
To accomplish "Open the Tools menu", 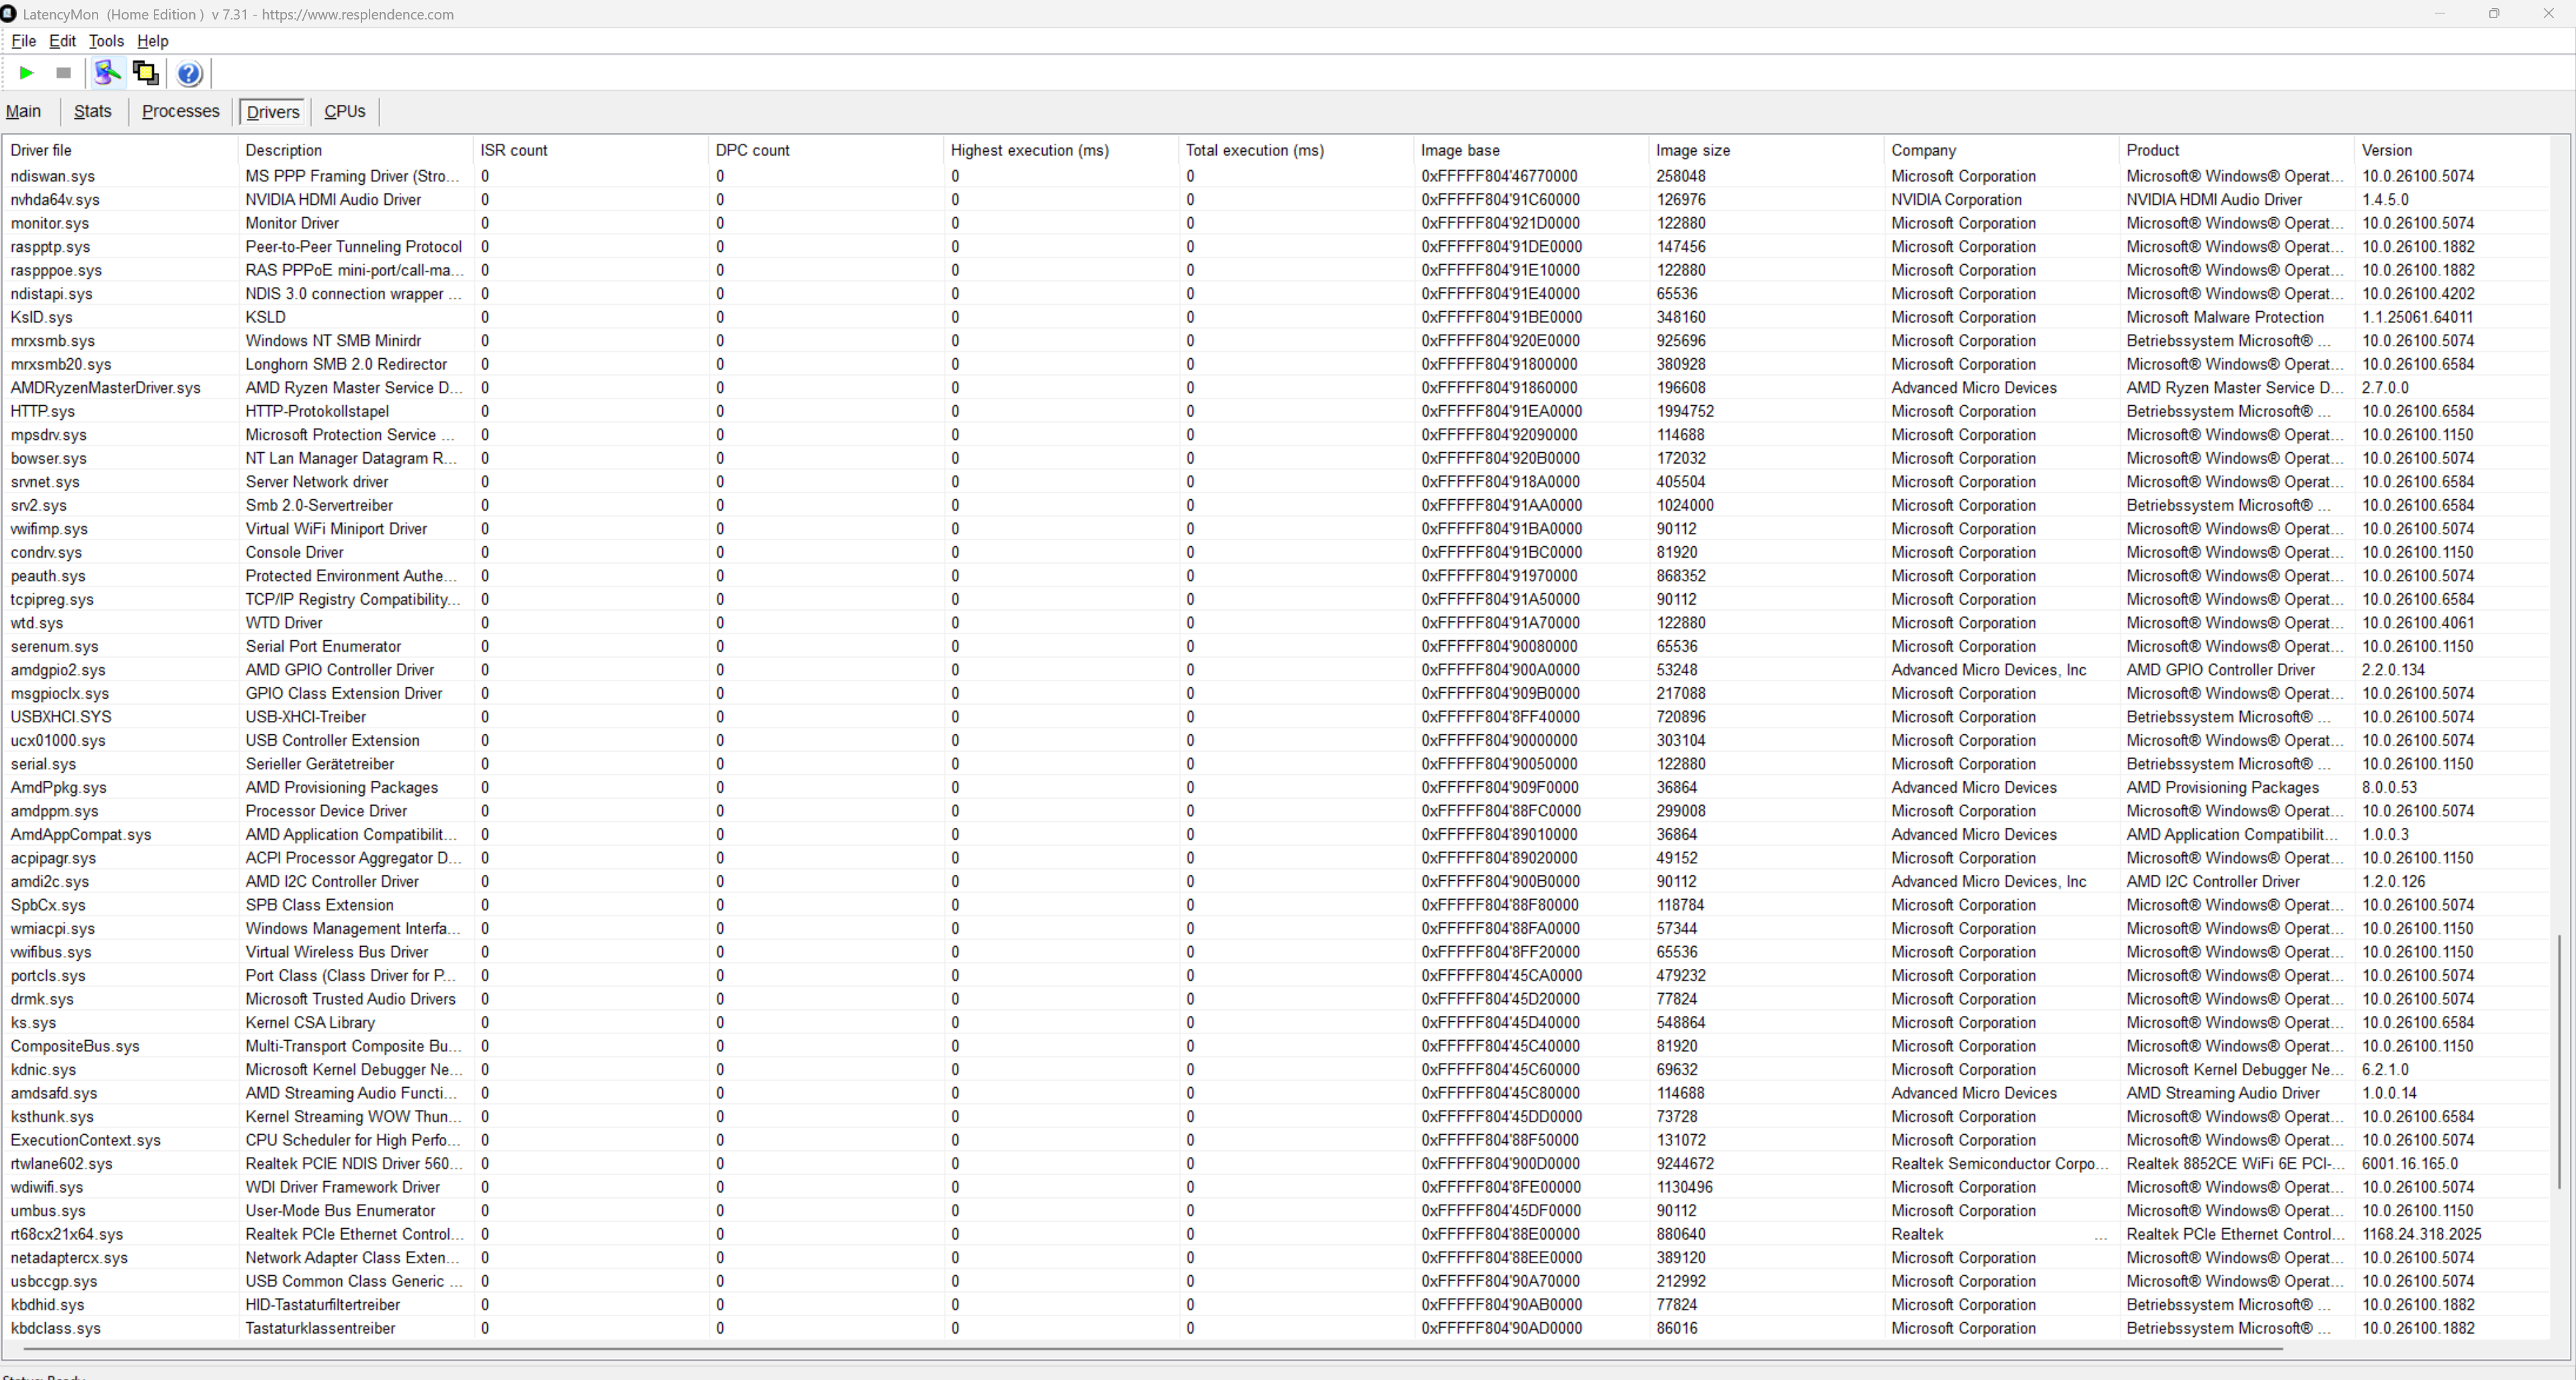I will 106,41.
